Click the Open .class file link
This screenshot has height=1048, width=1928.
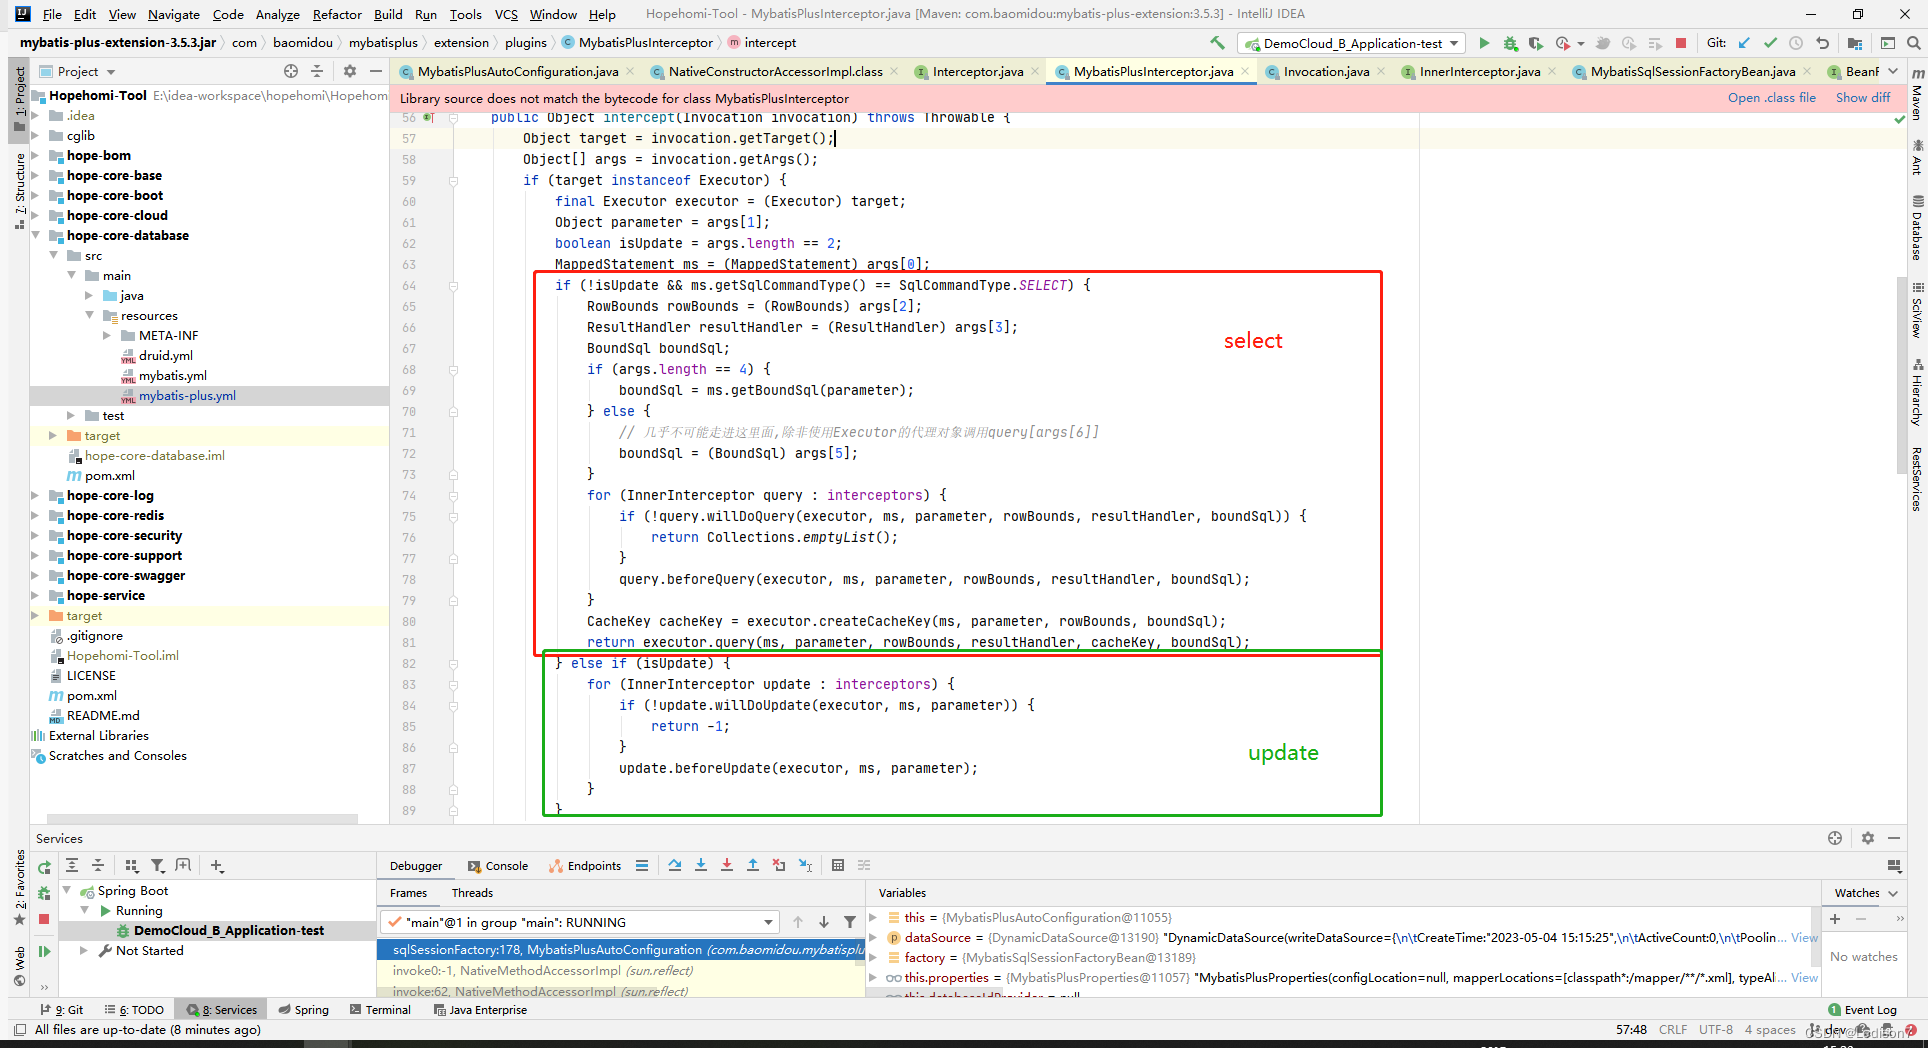[x=1771, y=98]
